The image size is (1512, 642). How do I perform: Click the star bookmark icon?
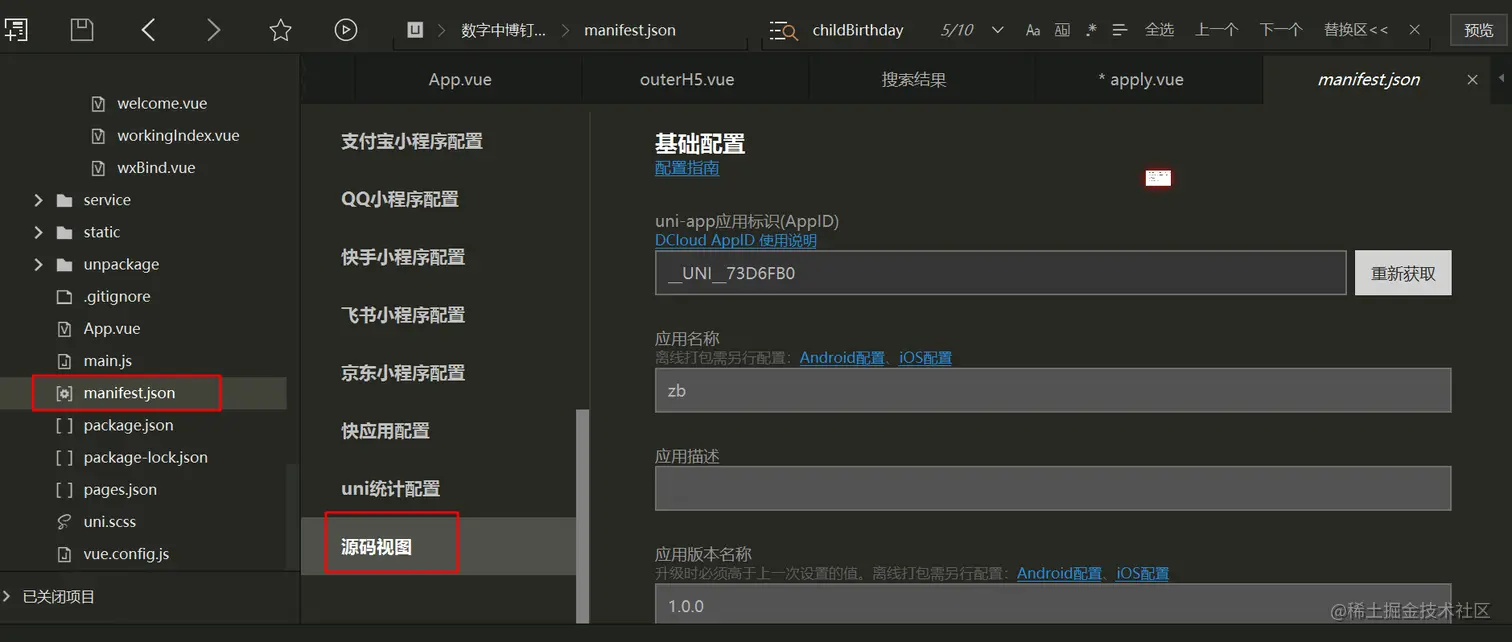tap(280, 30)
